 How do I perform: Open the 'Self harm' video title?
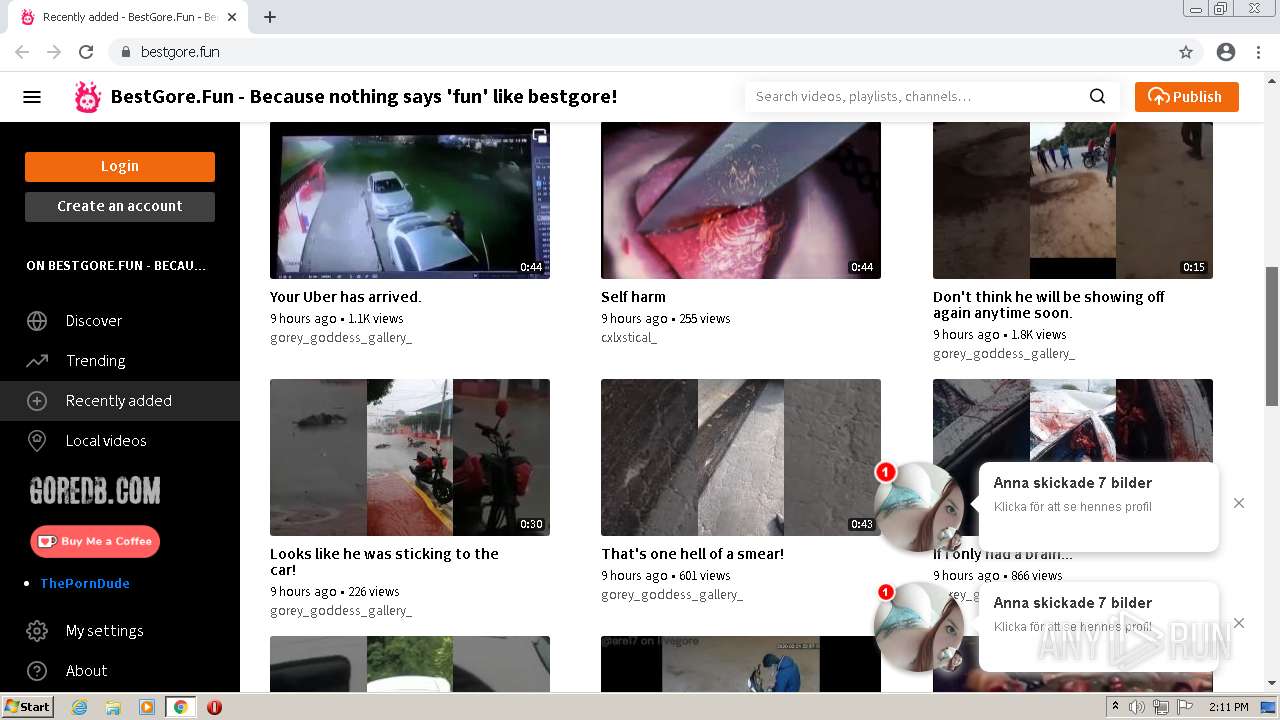(x=633, y=297)
